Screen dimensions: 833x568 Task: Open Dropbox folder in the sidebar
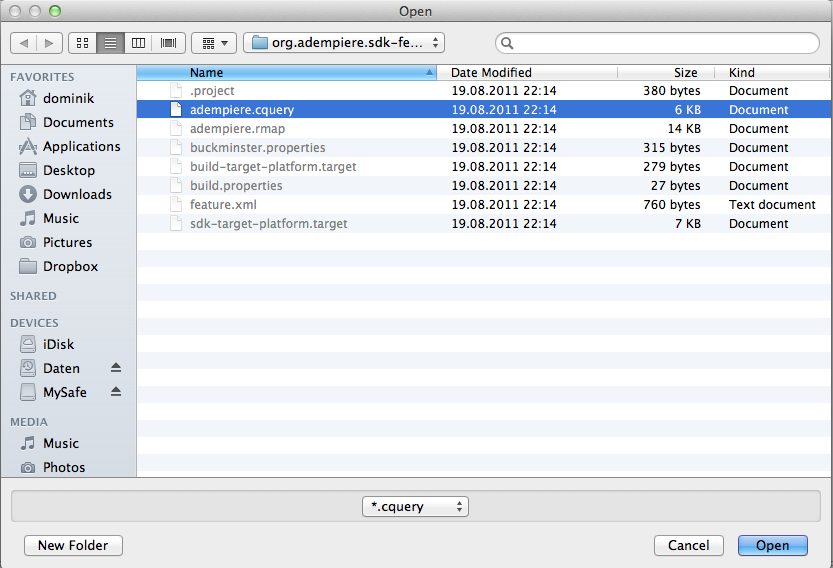(58, 266)
